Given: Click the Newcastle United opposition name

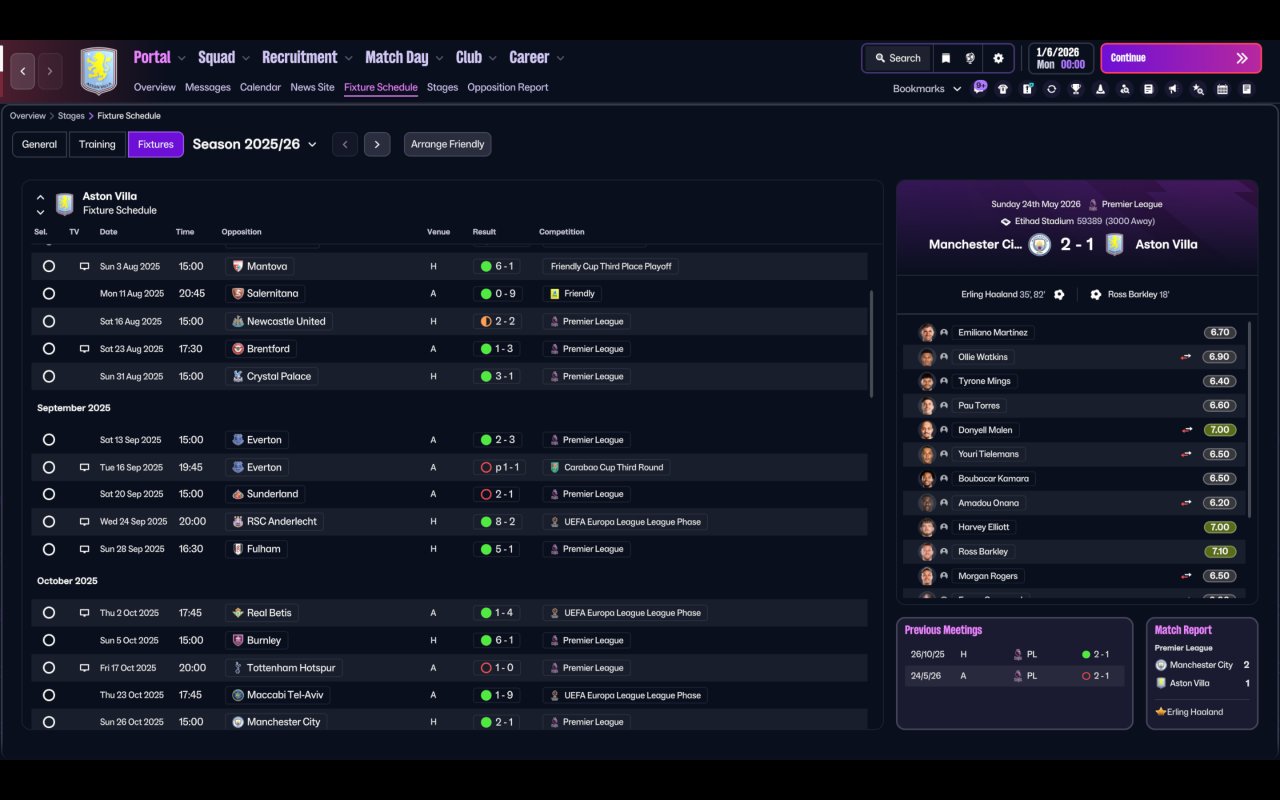Looking at the screenshot, I should click(x=286, y=322).
